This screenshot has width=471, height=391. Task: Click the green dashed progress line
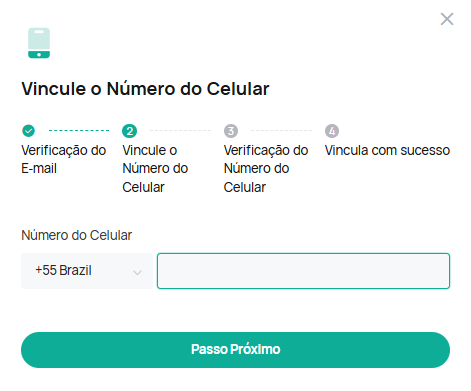click(x=79, y=130)
